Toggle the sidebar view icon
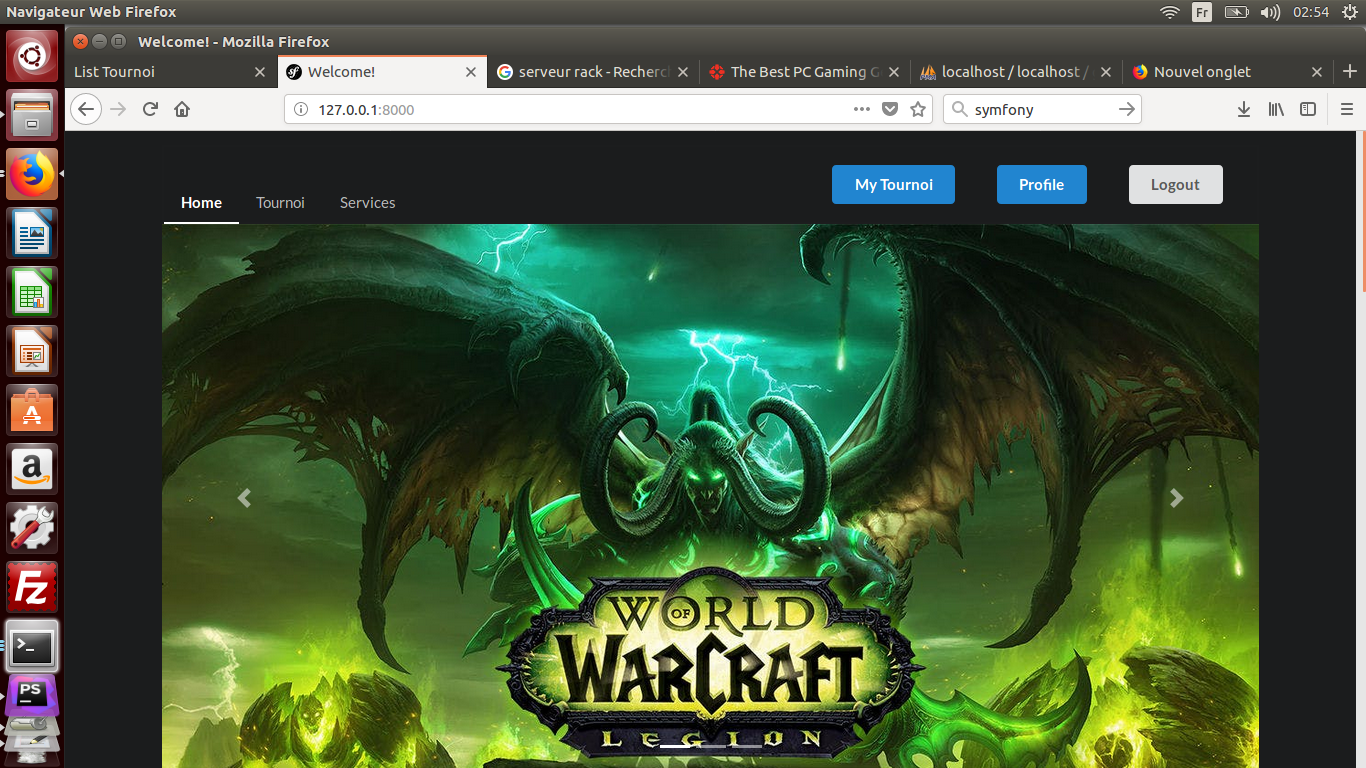This screenshot has height=768, width=1366. [x=1308, y=109]
